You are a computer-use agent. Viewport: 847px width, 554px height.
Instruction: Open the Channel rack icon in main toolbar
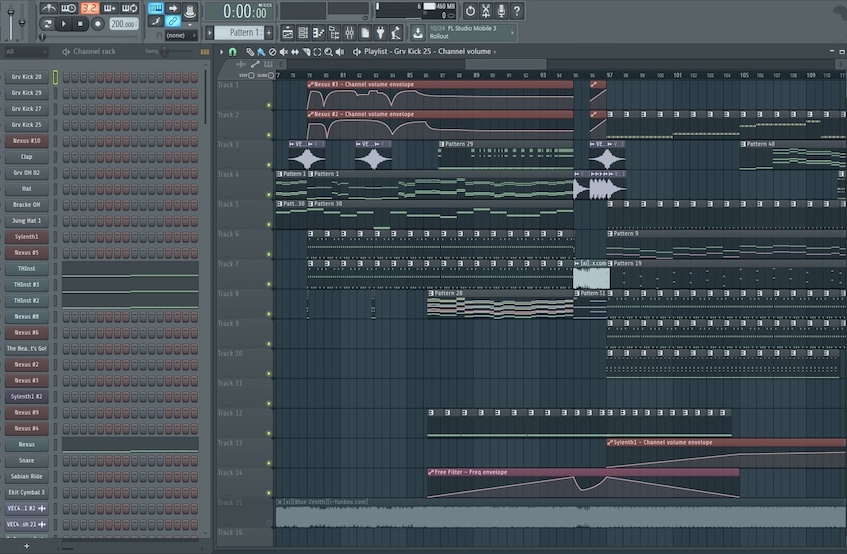303,33
